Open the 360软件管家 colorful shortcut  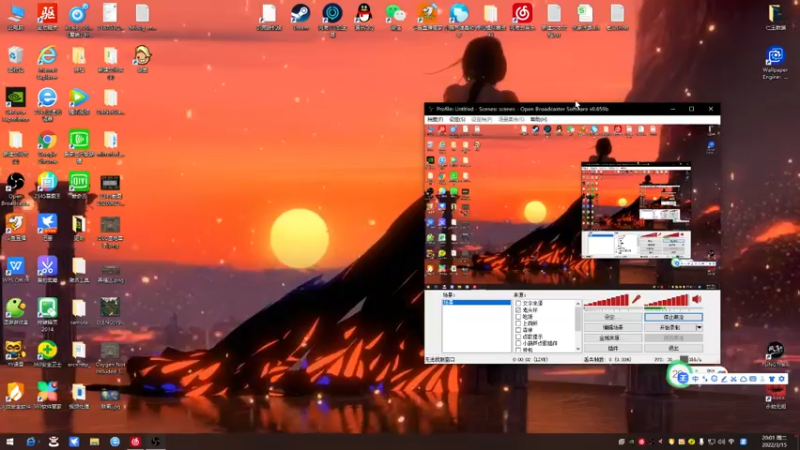[x=47, y=396]
